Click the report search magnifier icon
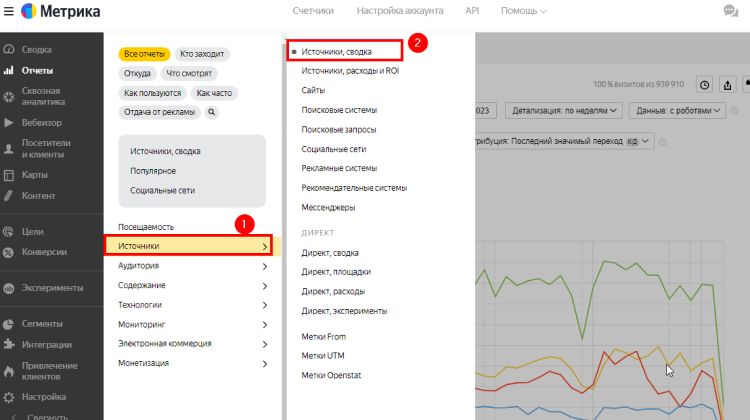The height and width of the screenshot is (420, 750). pyautogui.click(x=211, y=112)
